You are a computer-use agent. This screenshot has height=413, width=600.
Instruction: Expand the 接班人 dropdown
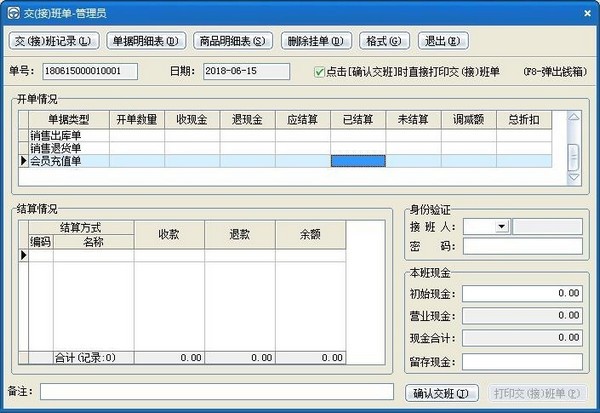coord(501,227)
